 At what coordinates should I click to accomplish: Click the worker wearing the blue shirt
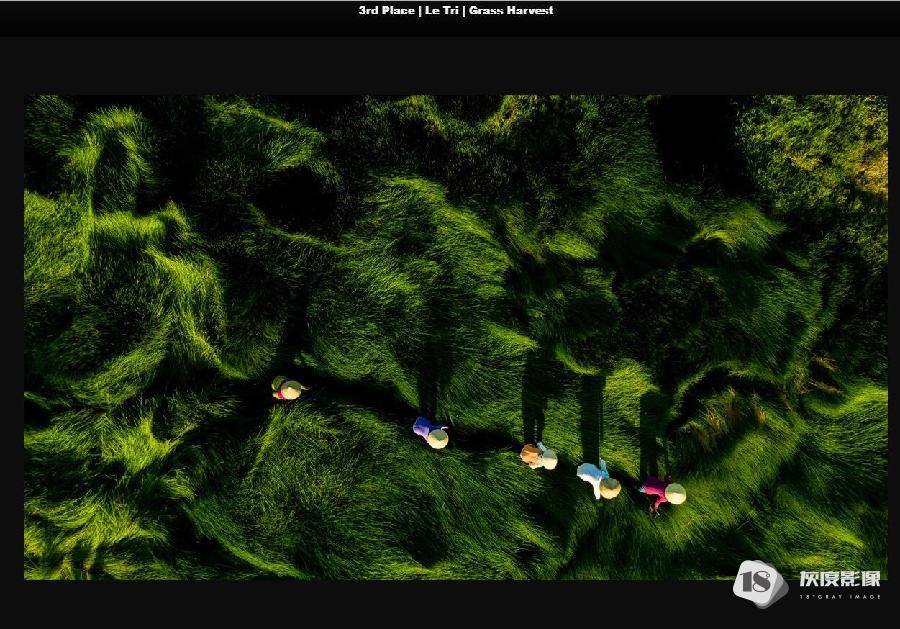431,432
